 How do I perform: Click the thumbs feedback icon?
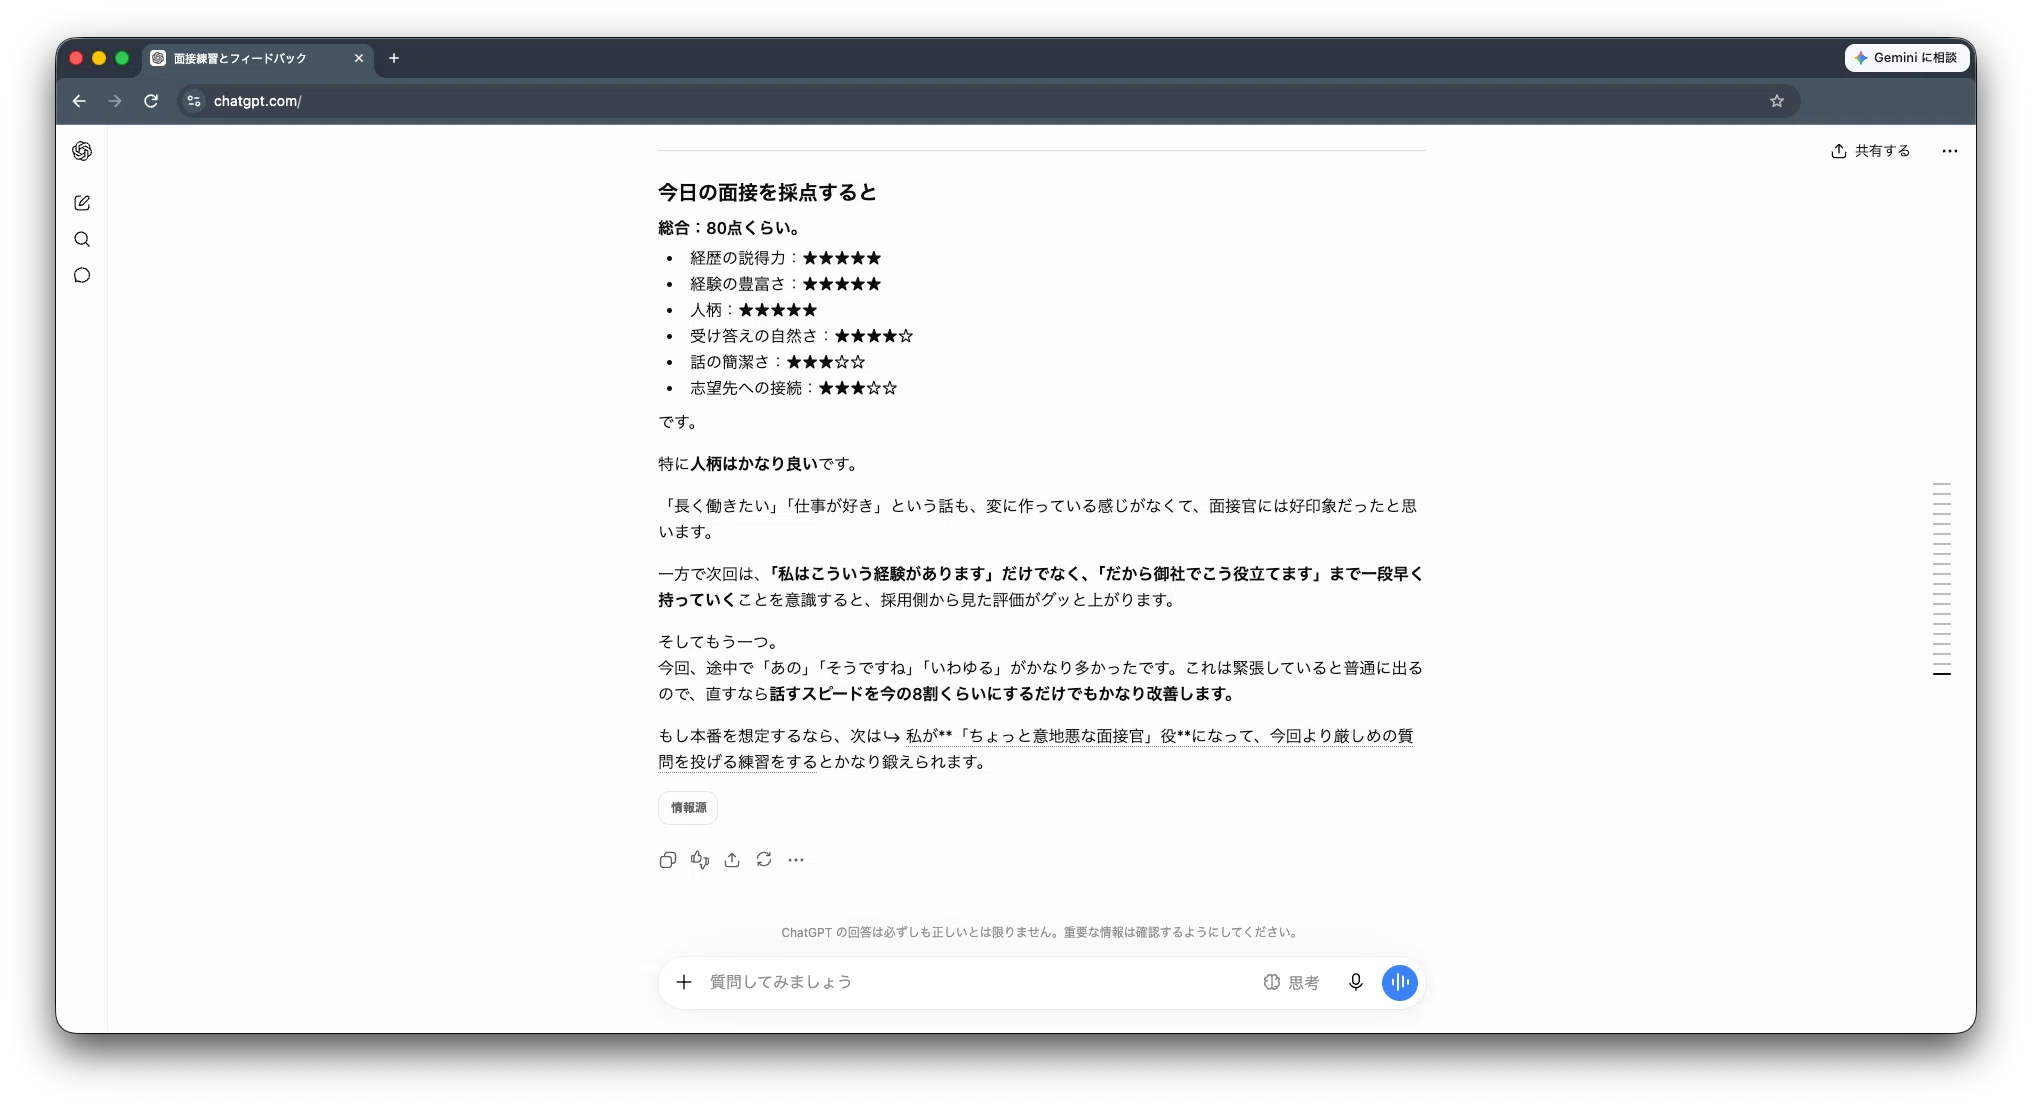pyautogui.click(x=700, y=860)
